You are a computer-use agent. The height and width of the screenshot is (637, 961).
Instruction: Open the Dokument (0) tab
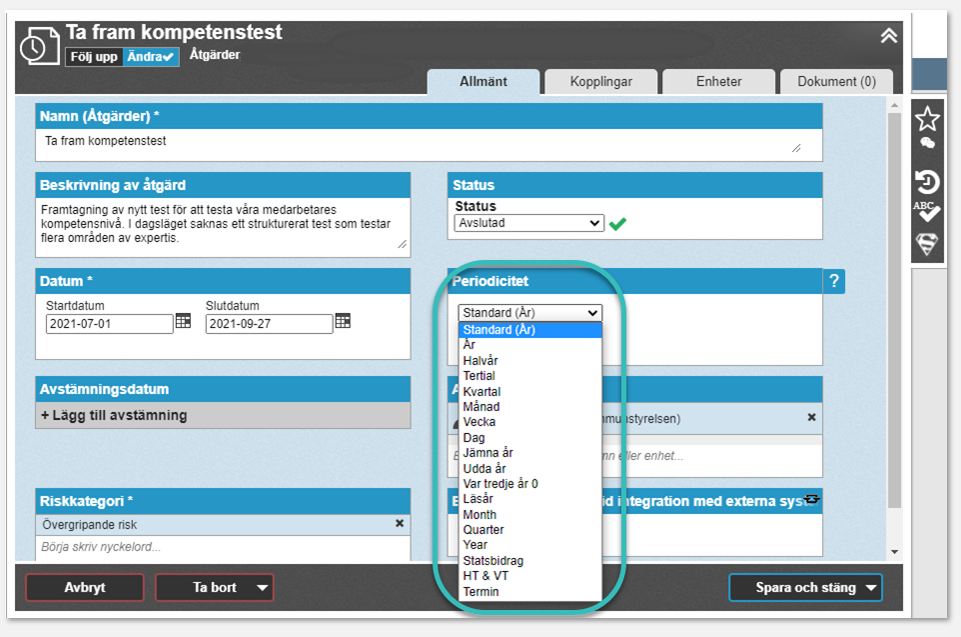[x=836, y=82]
